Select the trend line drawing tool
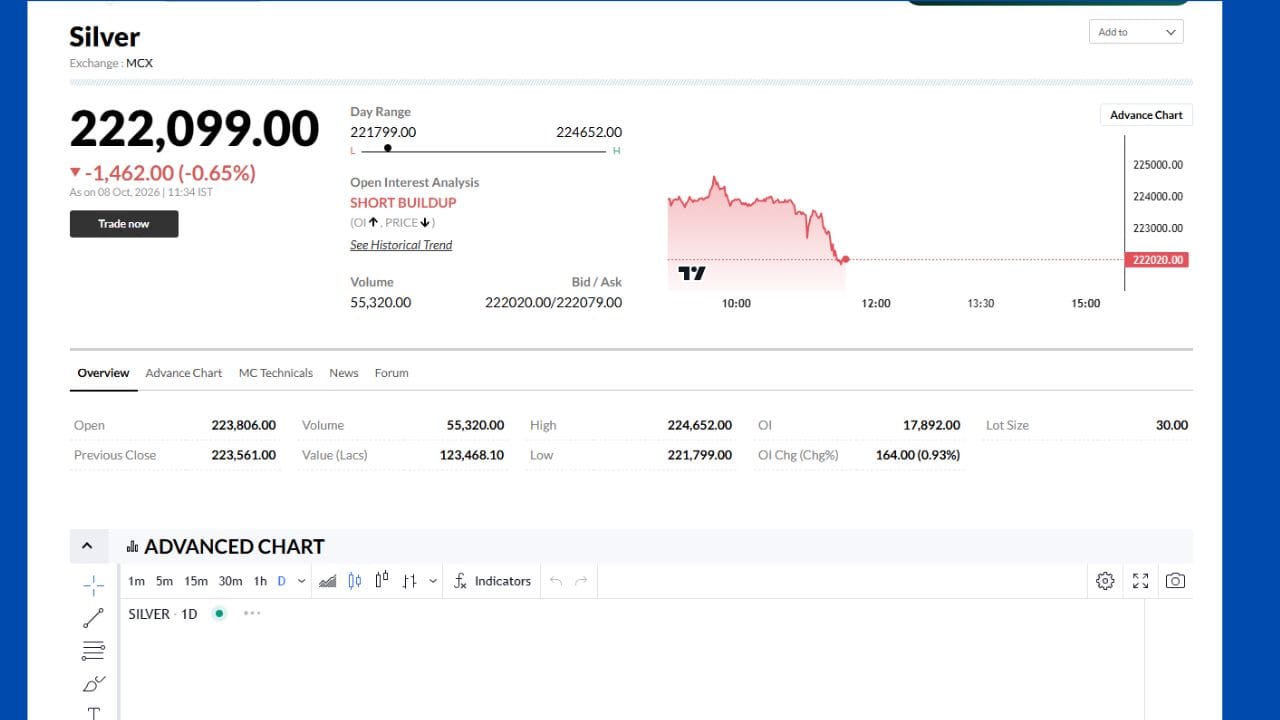Viewport: 1280px width, 720px height. pos(93,618)
